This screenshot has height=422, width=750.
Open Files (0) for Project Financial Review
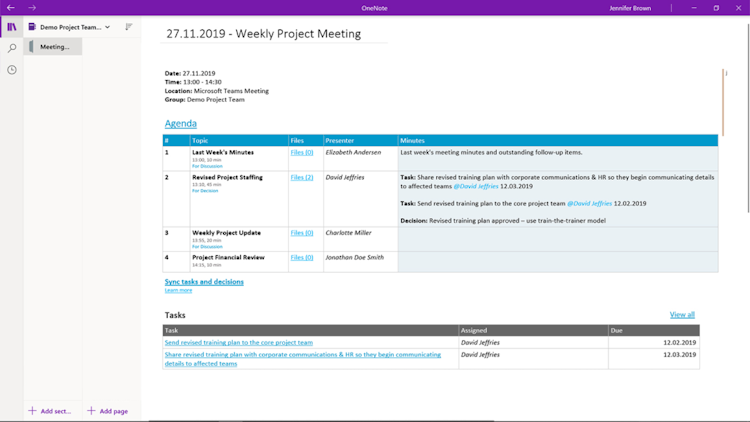coord(302,257)
